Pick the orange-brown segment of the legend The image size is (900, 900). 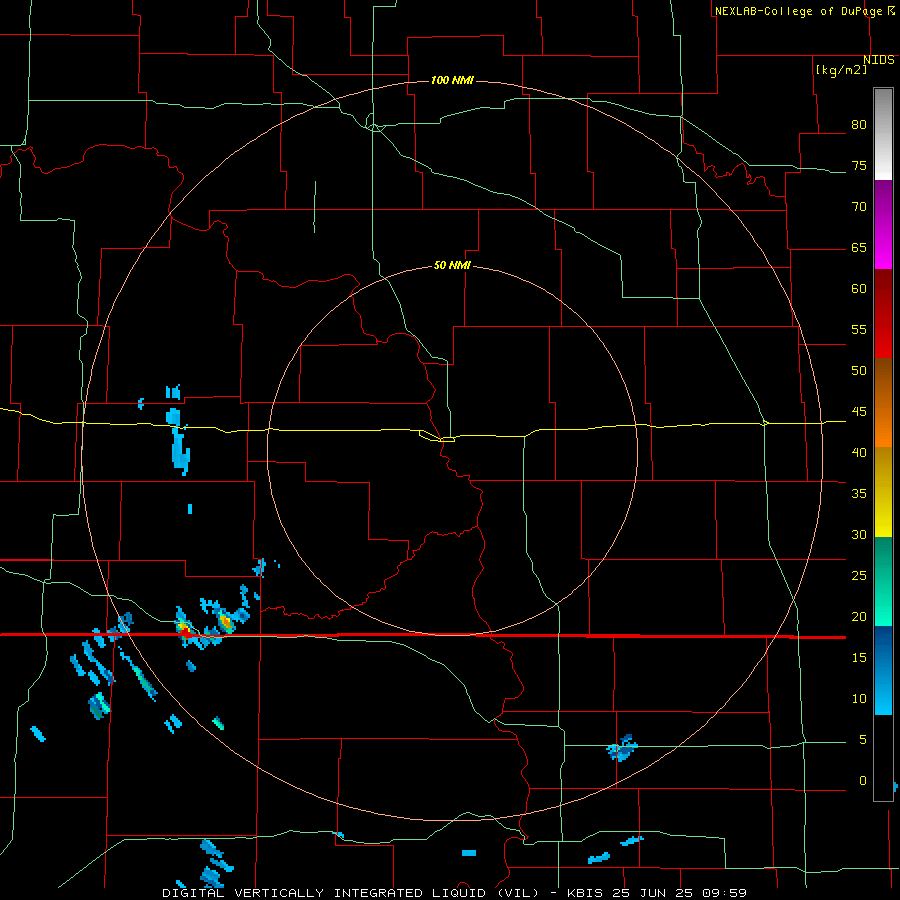click(x=883, y=402)
